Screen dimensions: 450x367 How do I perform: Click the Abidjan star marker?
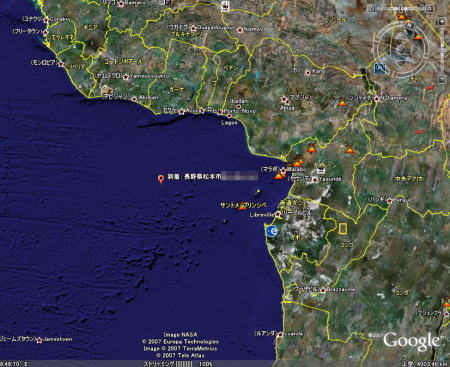pyautogui.click(x=134, y=99)
